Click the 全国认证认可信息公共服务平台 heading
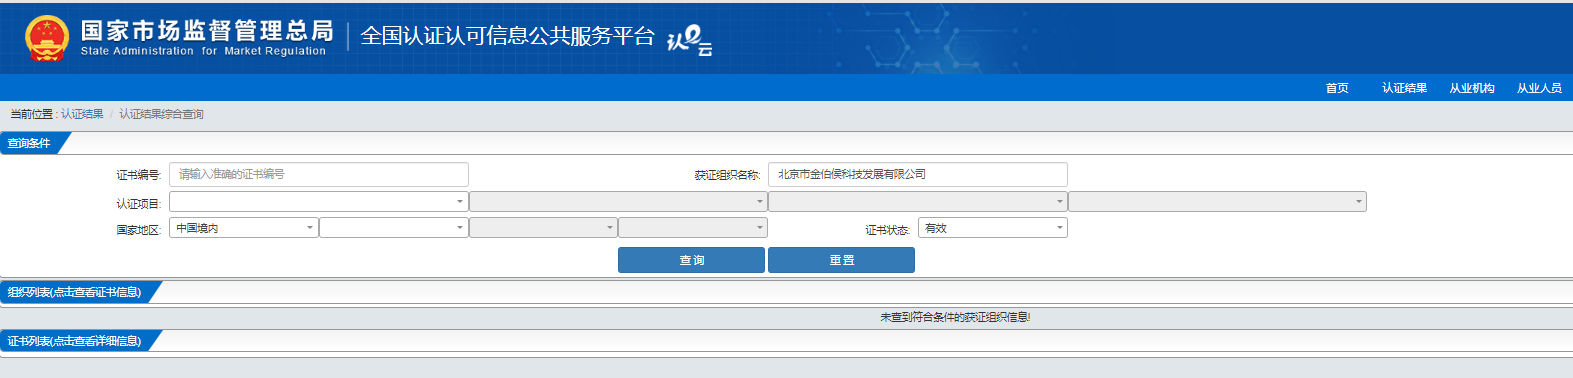Screen dimensions: 1573x378 click(x=507, y=36)
